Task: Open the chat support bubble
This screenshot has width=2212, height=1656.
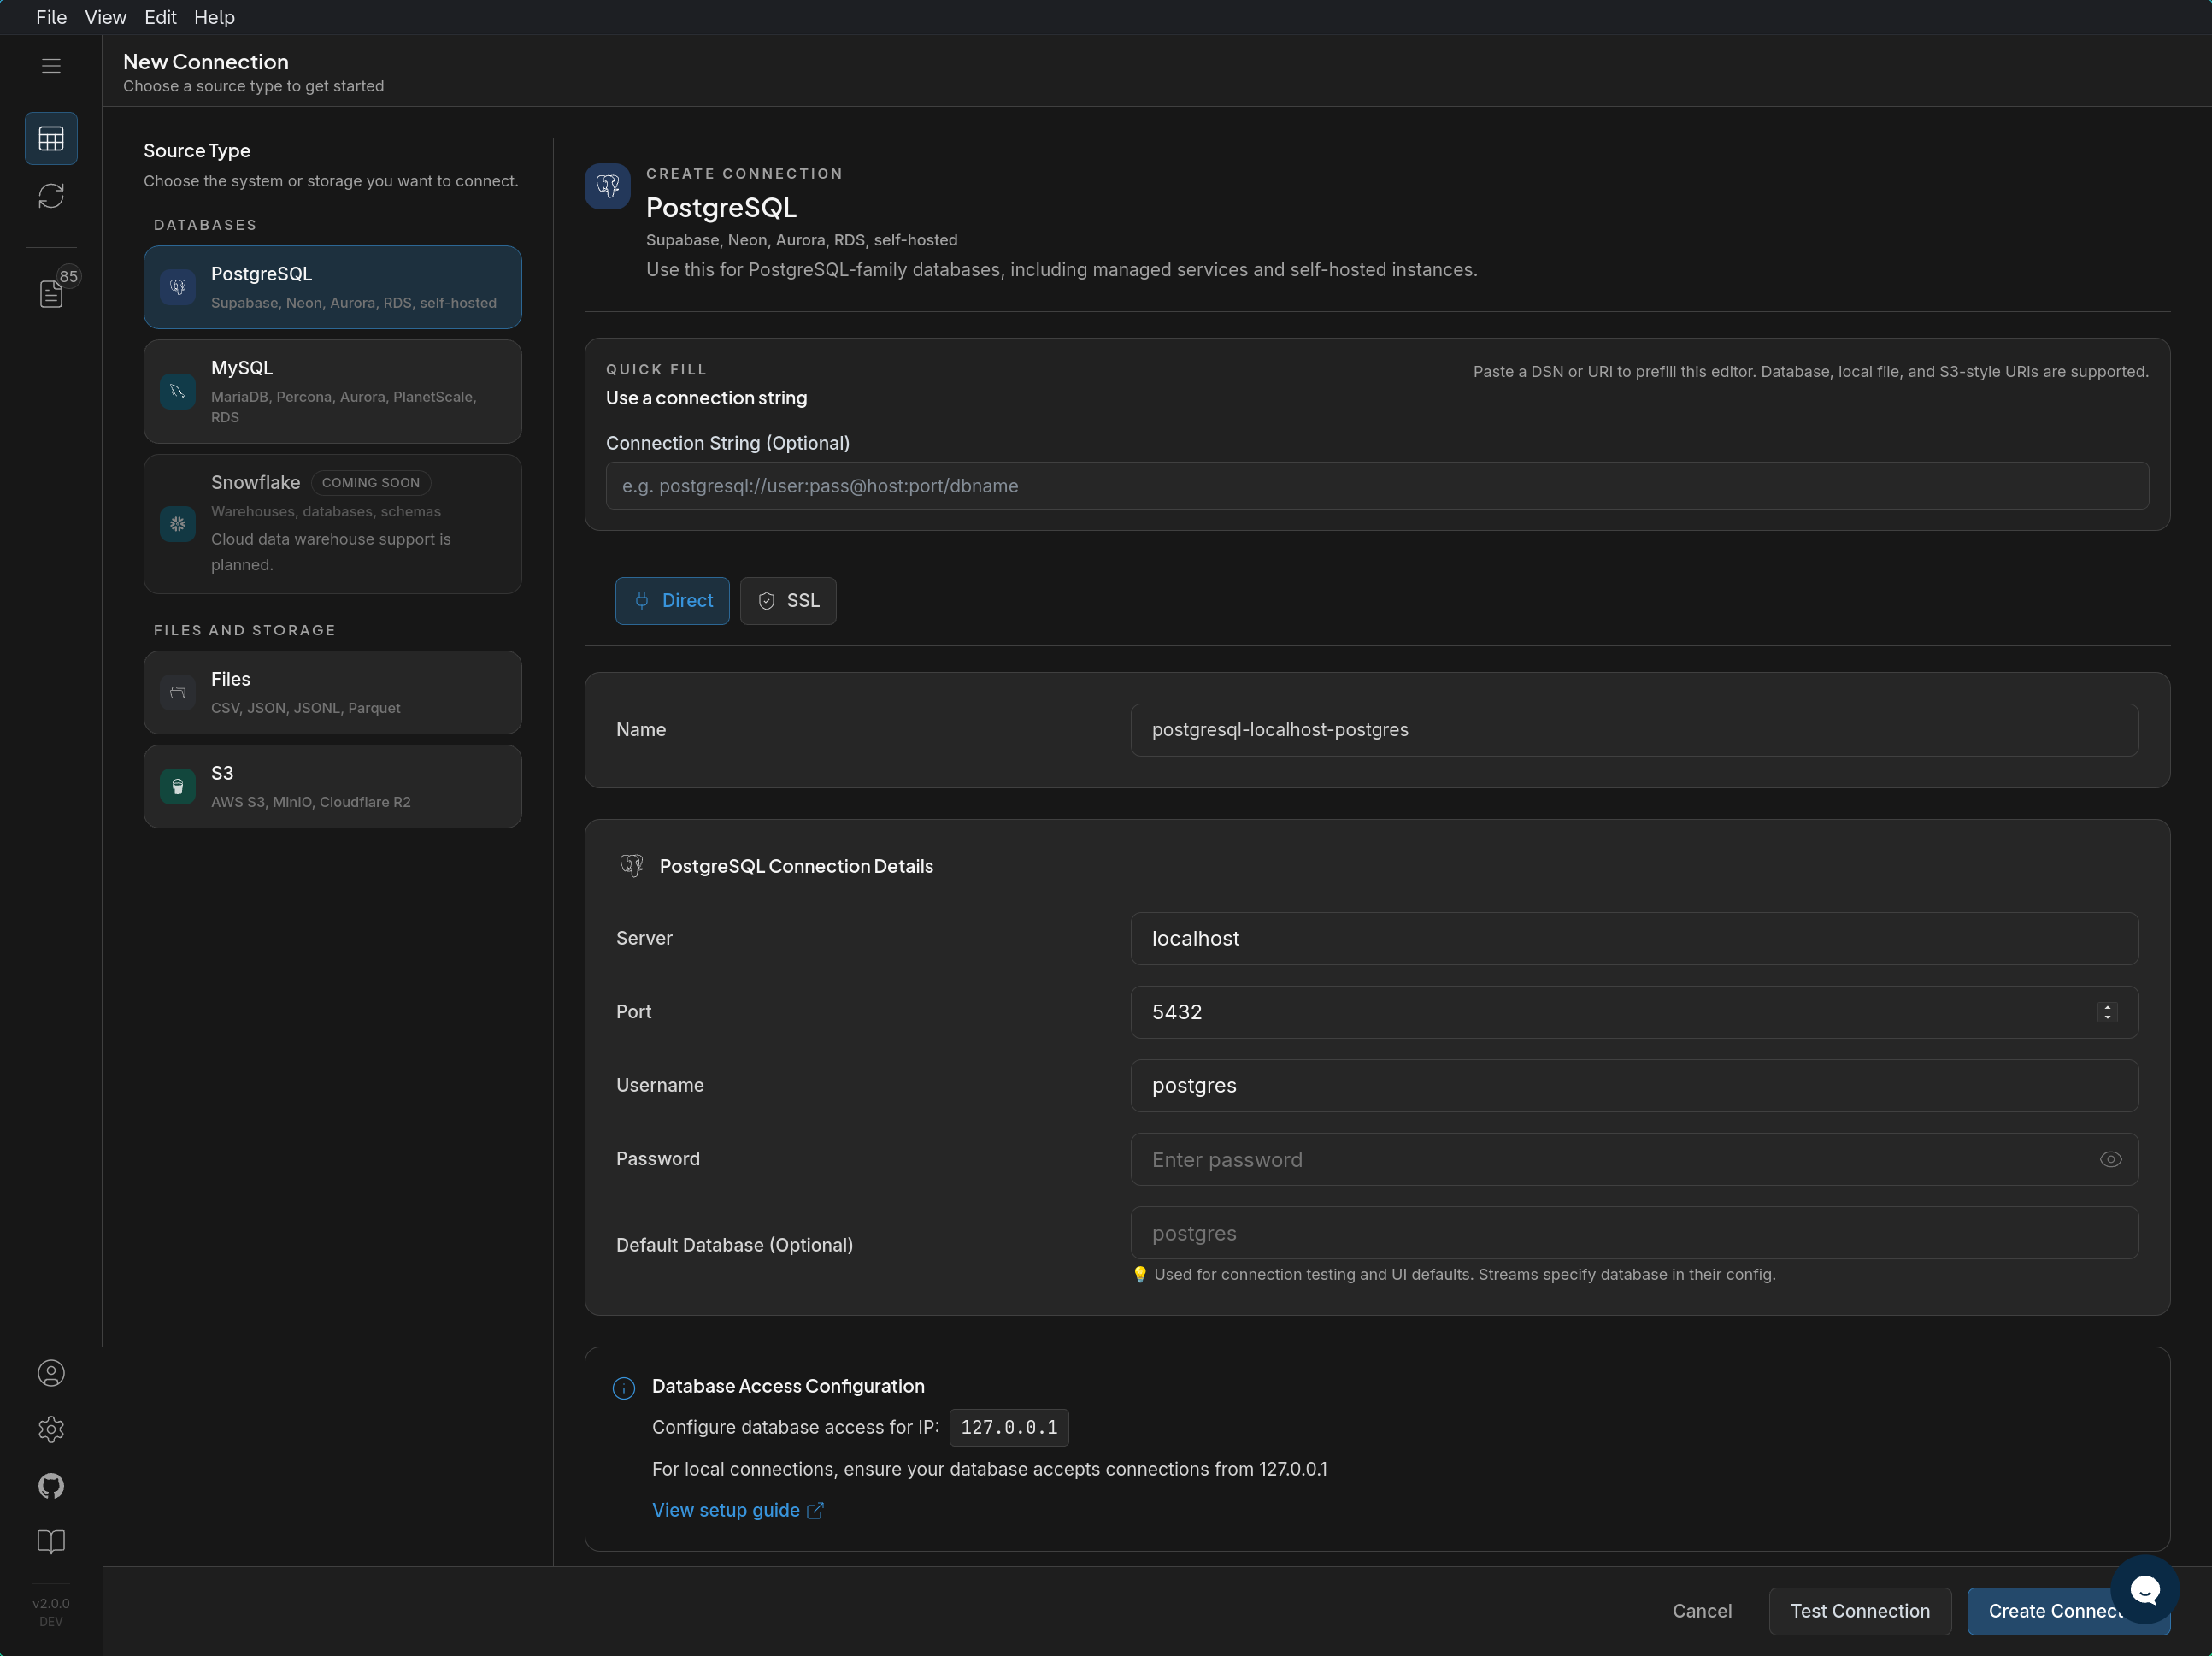Action: (x=2144, y=1589)
